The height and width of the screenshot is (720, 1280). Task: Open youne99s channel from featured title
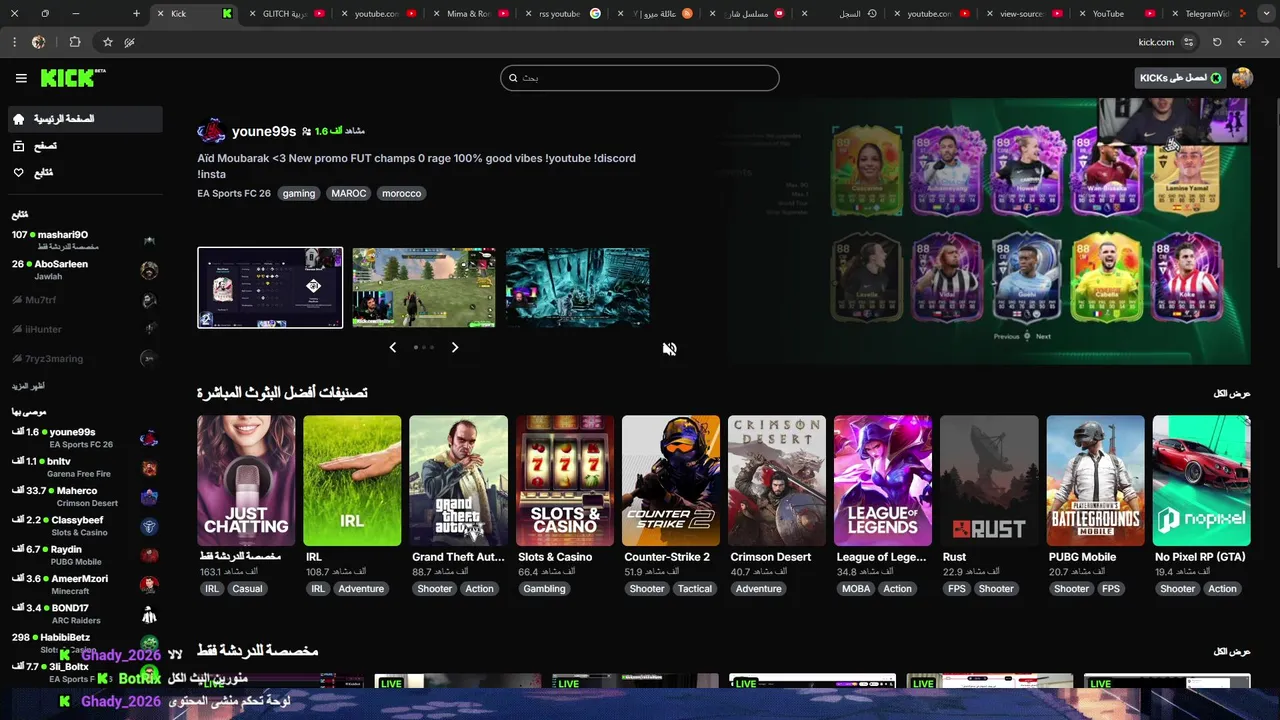tap(264, 131)
